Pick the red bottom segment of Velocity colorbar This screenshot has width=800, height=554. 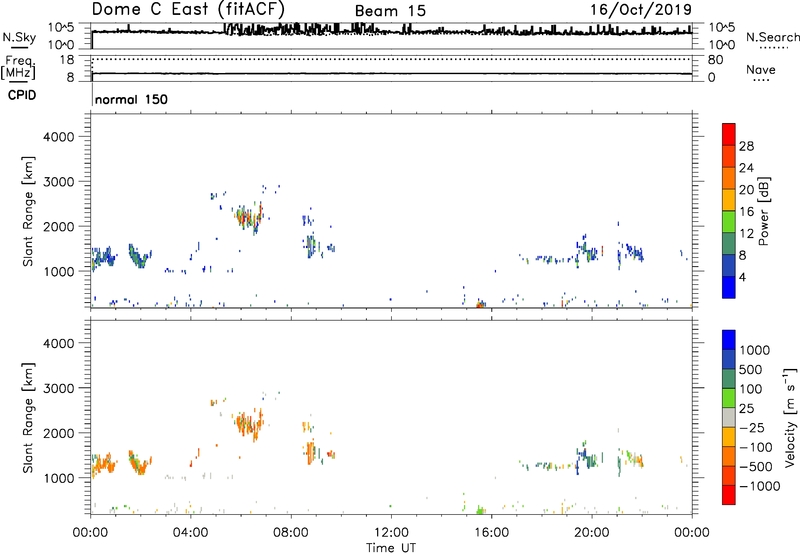point(729,495)
